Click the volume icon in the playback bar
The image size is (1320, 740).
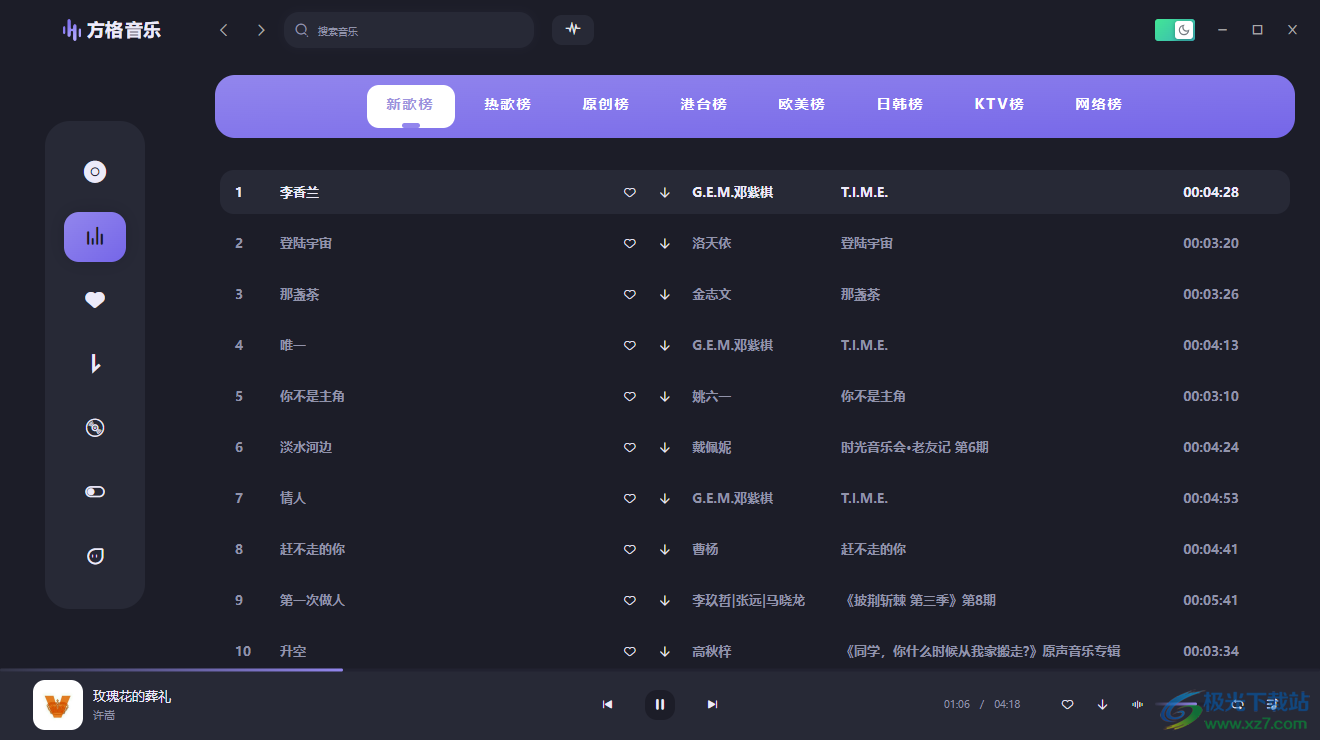(x=1137, y=704)
